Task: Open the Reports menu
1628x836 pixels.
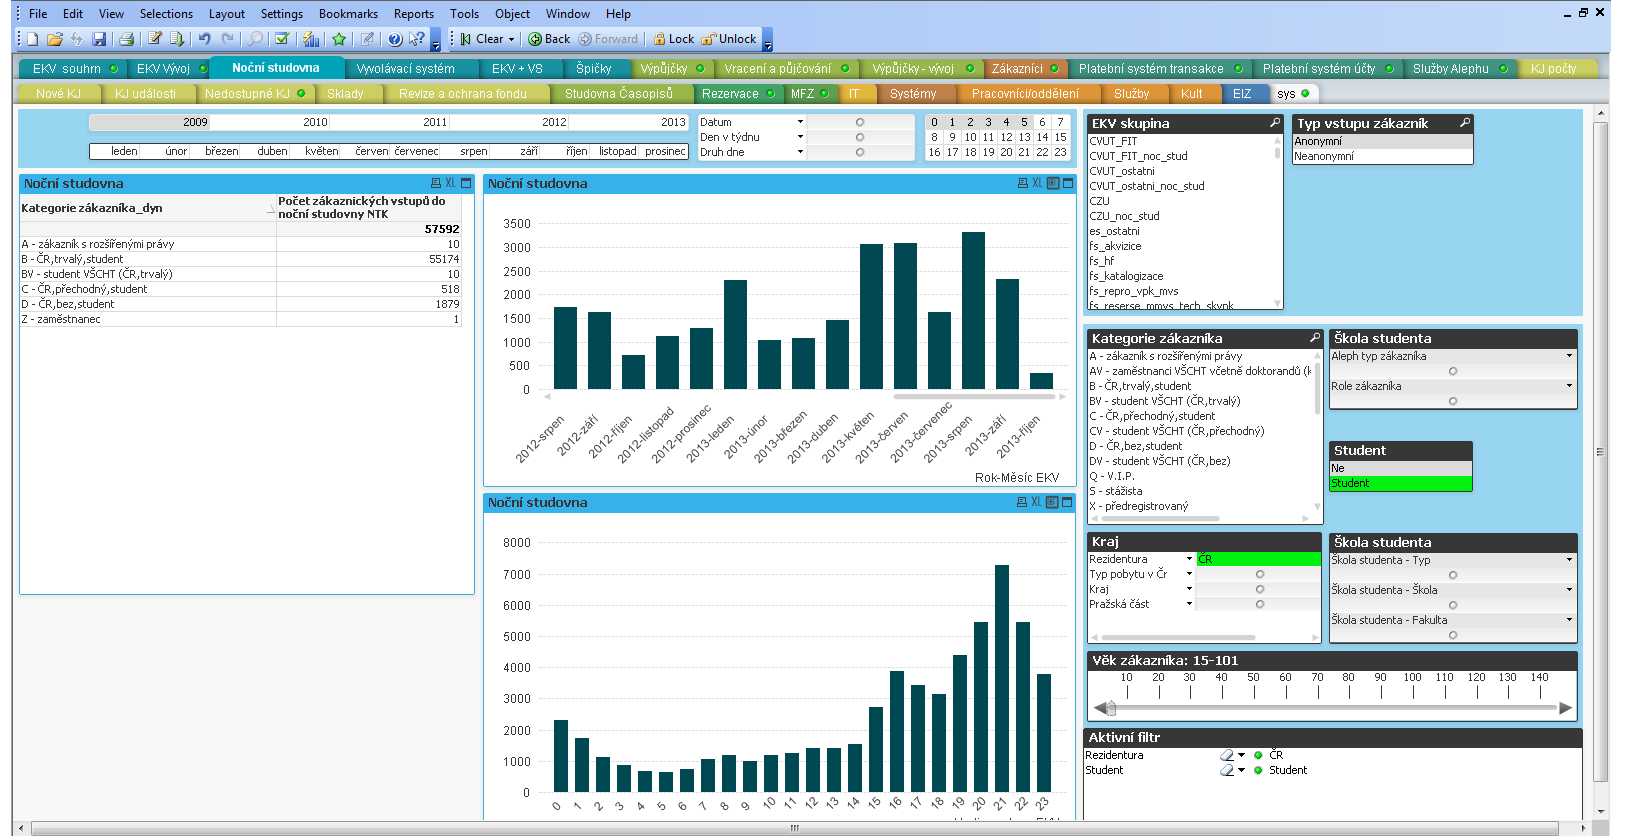Action: click(x=414, y=13)
